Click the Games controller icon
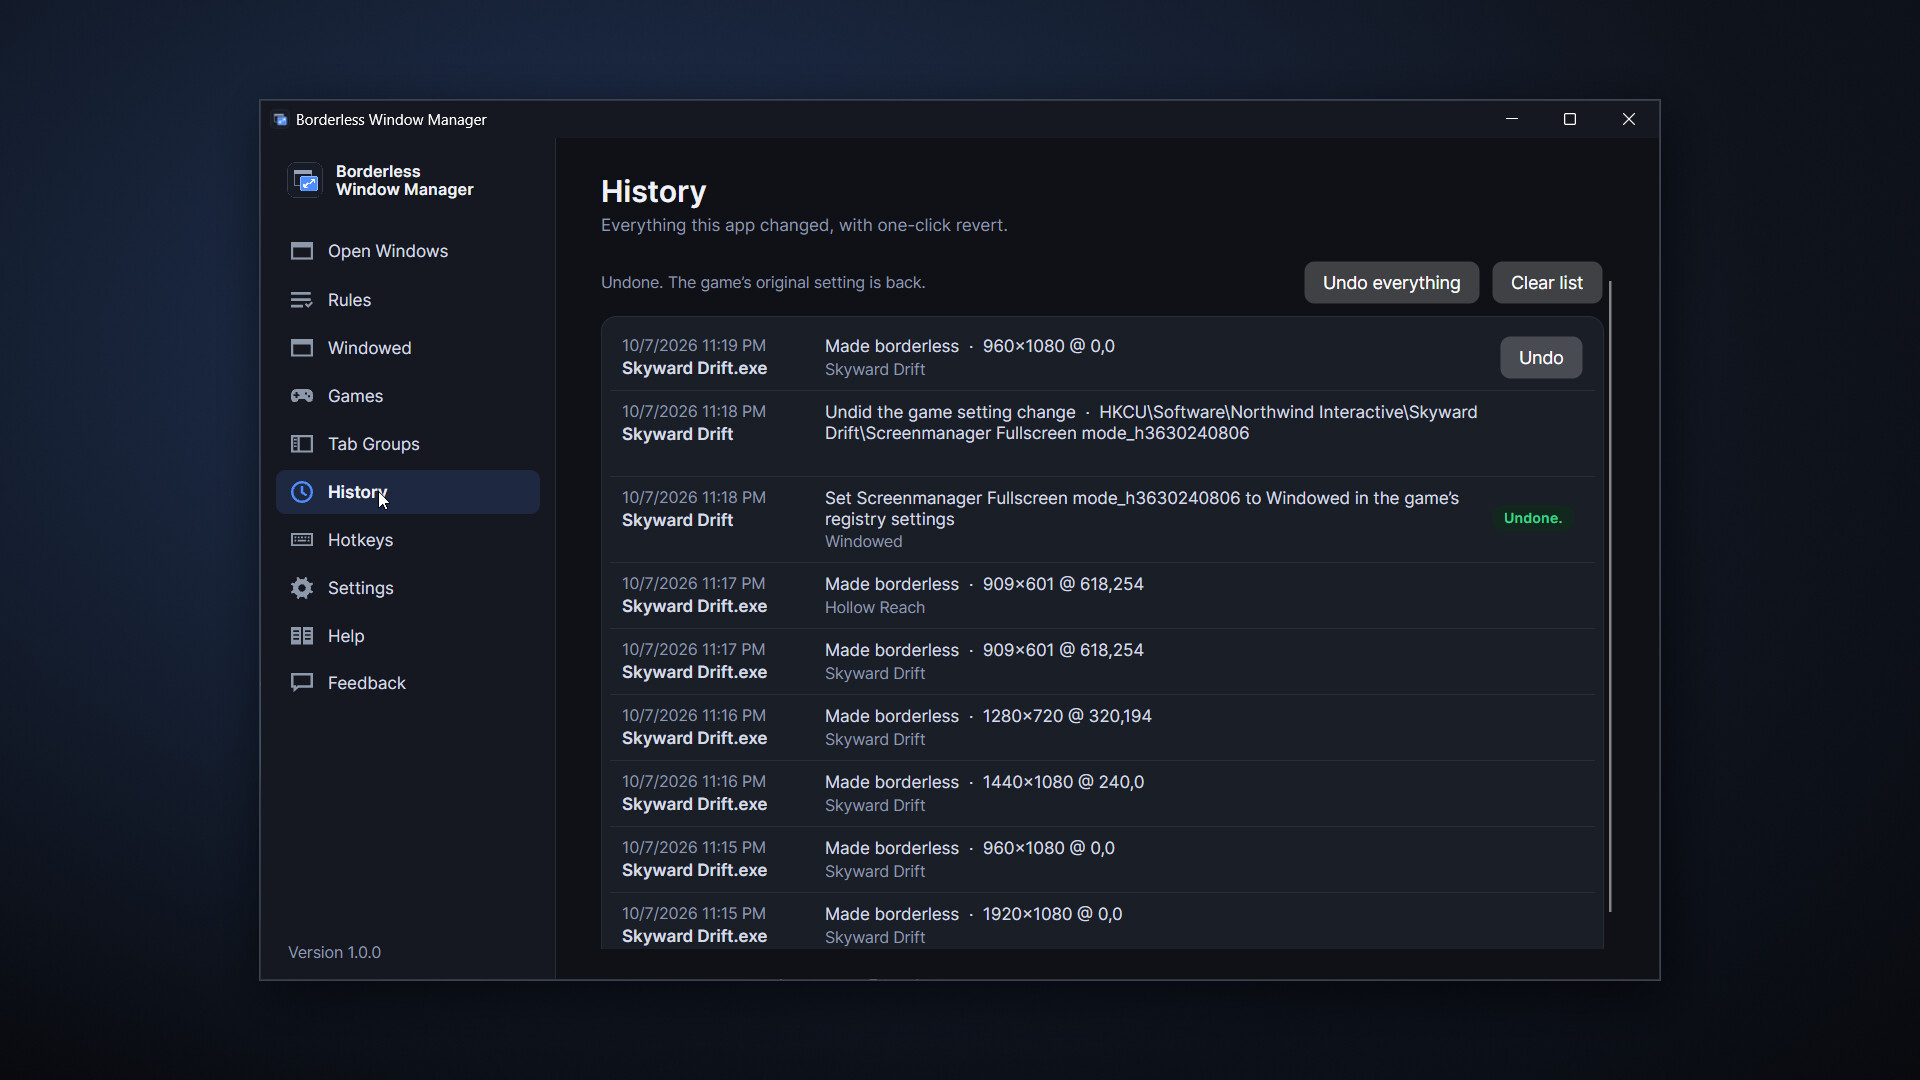 [x=302, y=396]
